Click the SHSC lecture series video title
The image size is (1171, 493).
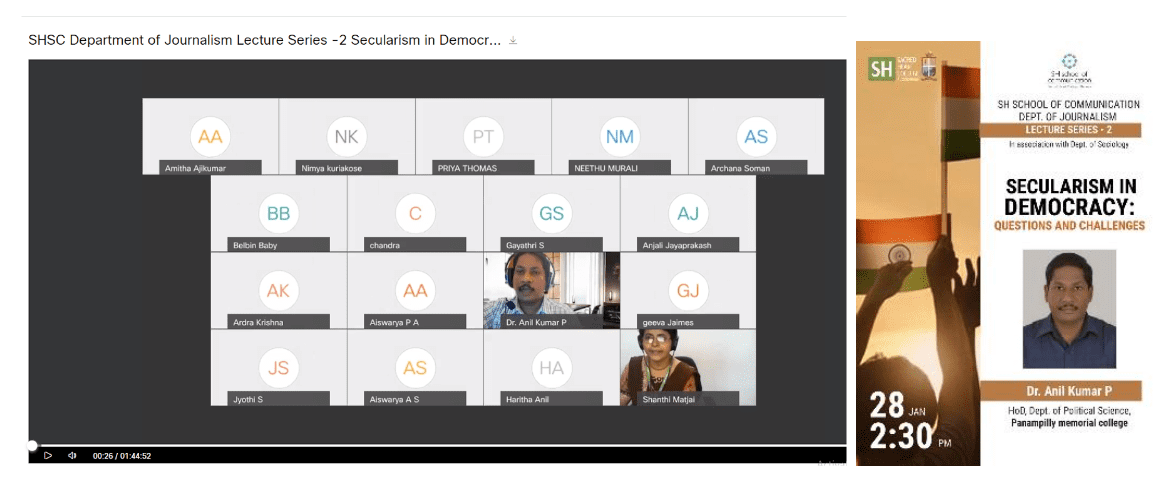coord(264,41)
